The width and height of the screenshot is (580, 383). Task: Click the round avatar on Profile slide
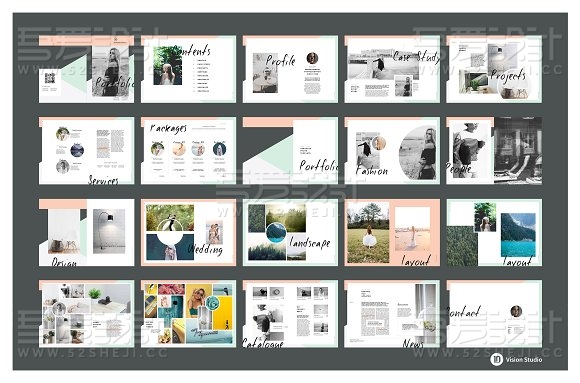(312, 58)
